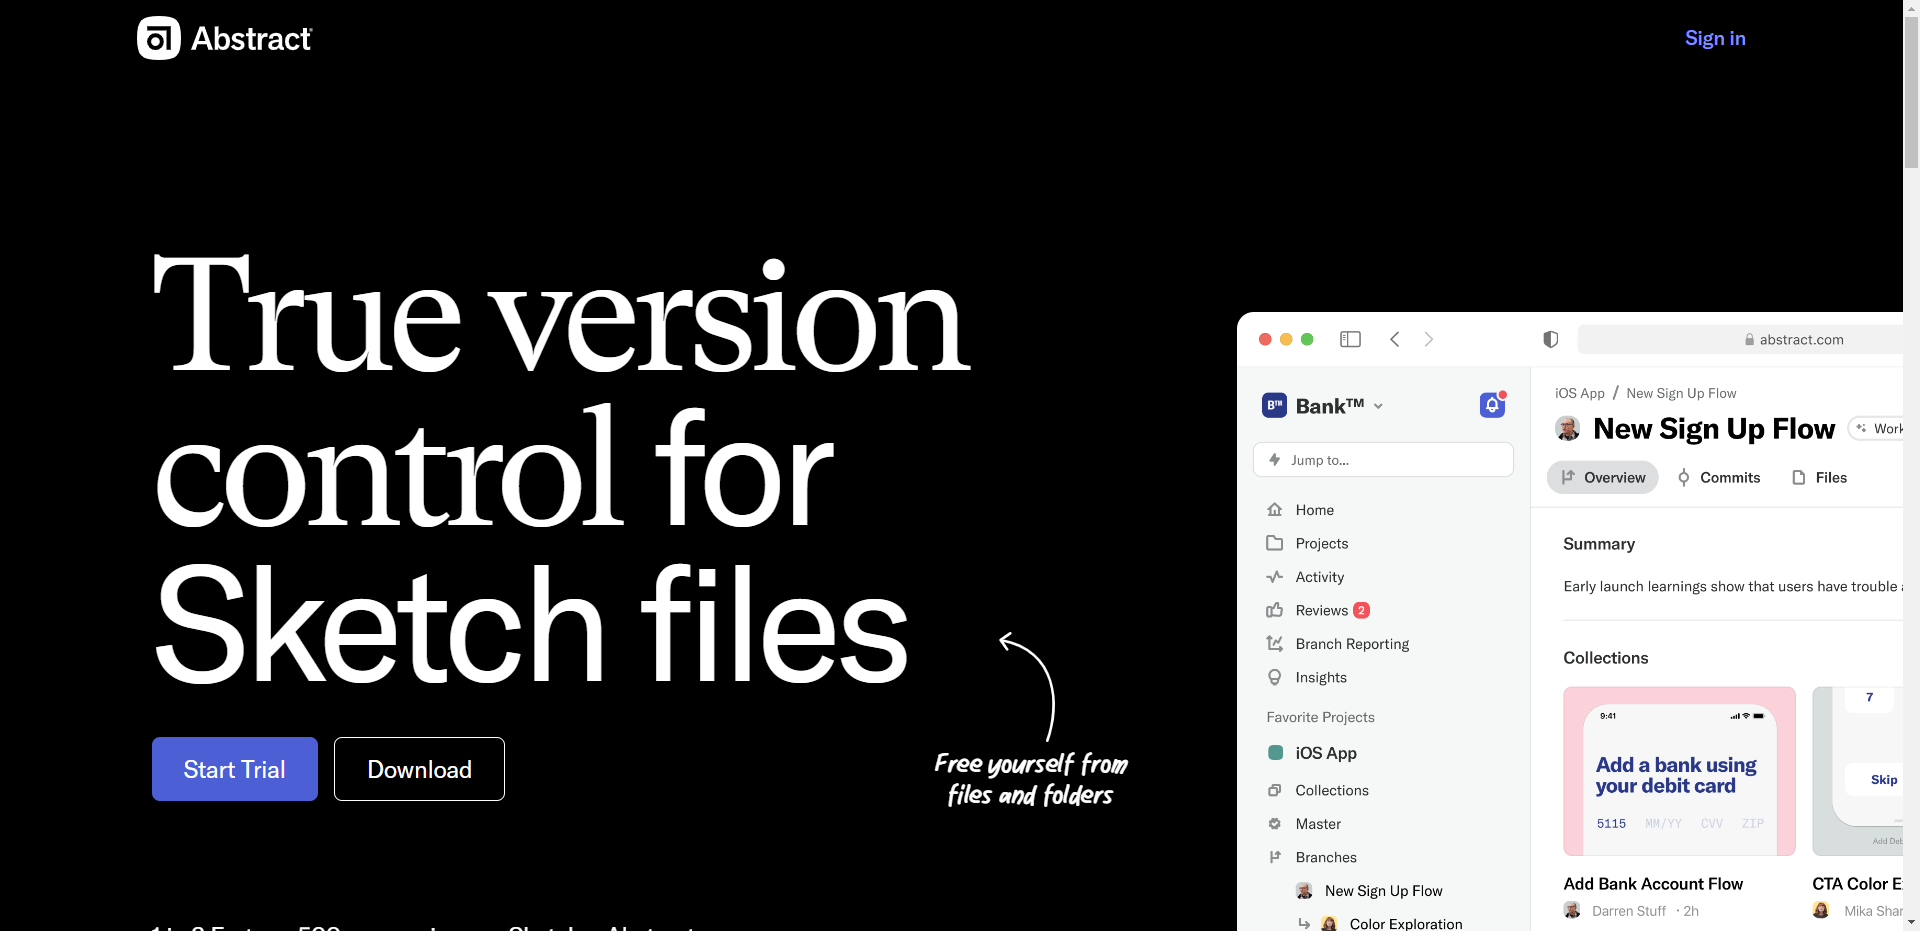
Task: Click the iOS App project color icon
Action: [x=1276, y=753]
